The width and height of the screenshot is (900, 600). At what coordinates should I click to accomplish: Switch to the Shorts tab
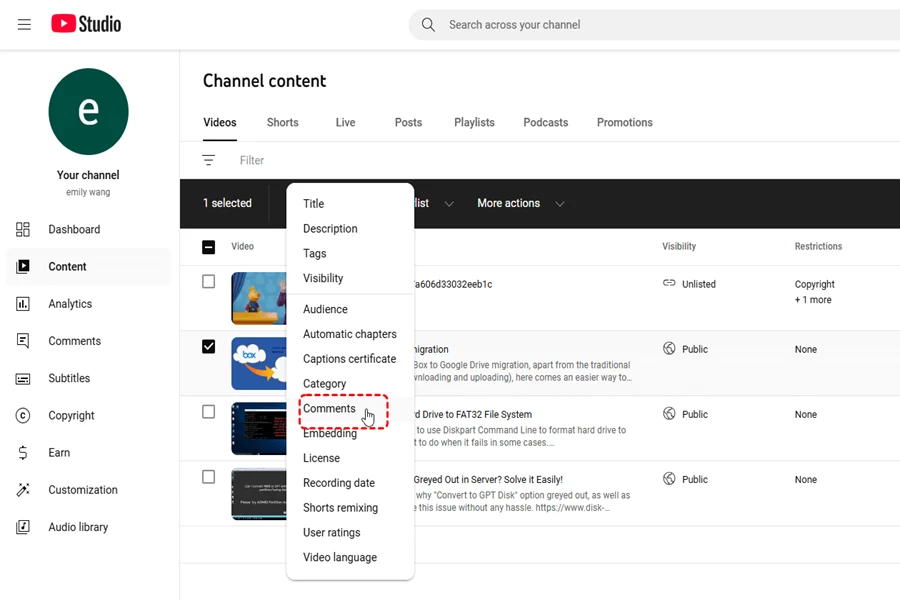tap(282, 122)
